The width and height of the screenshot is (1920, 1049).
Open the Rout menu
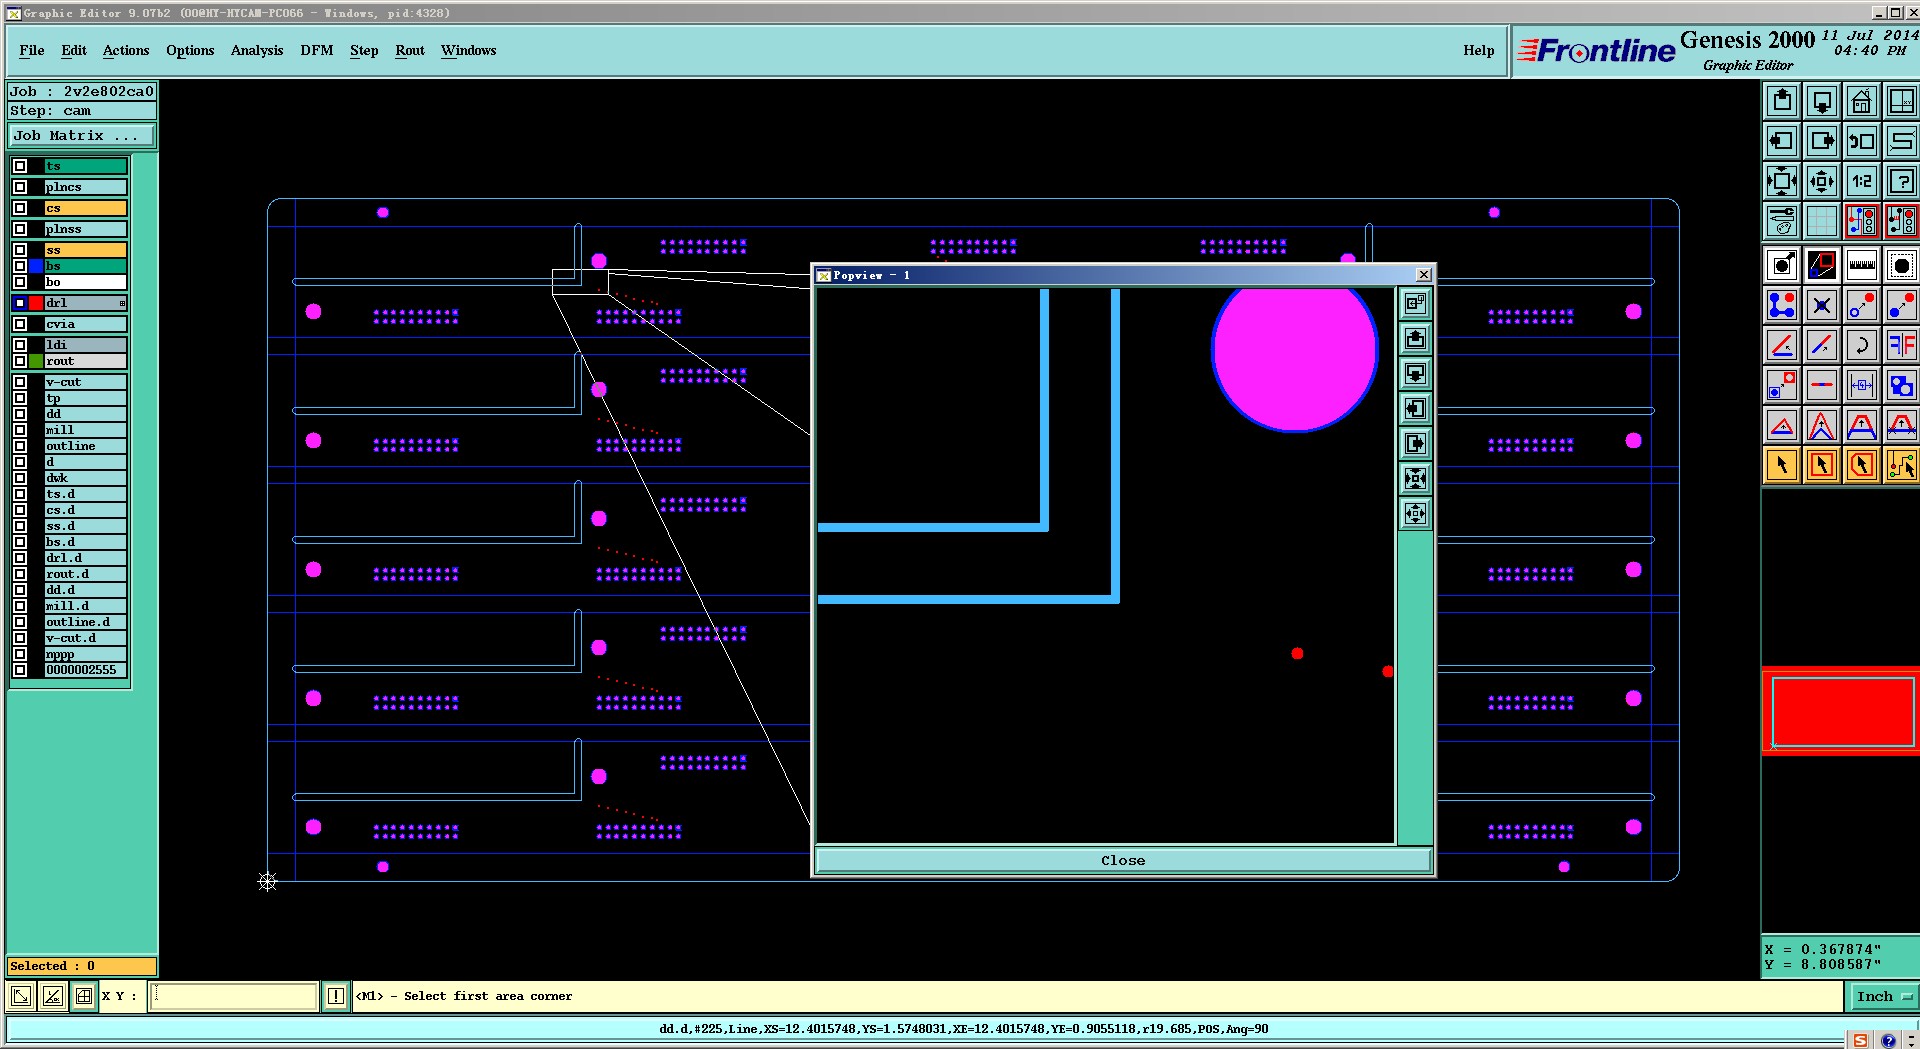coord(410,51)
